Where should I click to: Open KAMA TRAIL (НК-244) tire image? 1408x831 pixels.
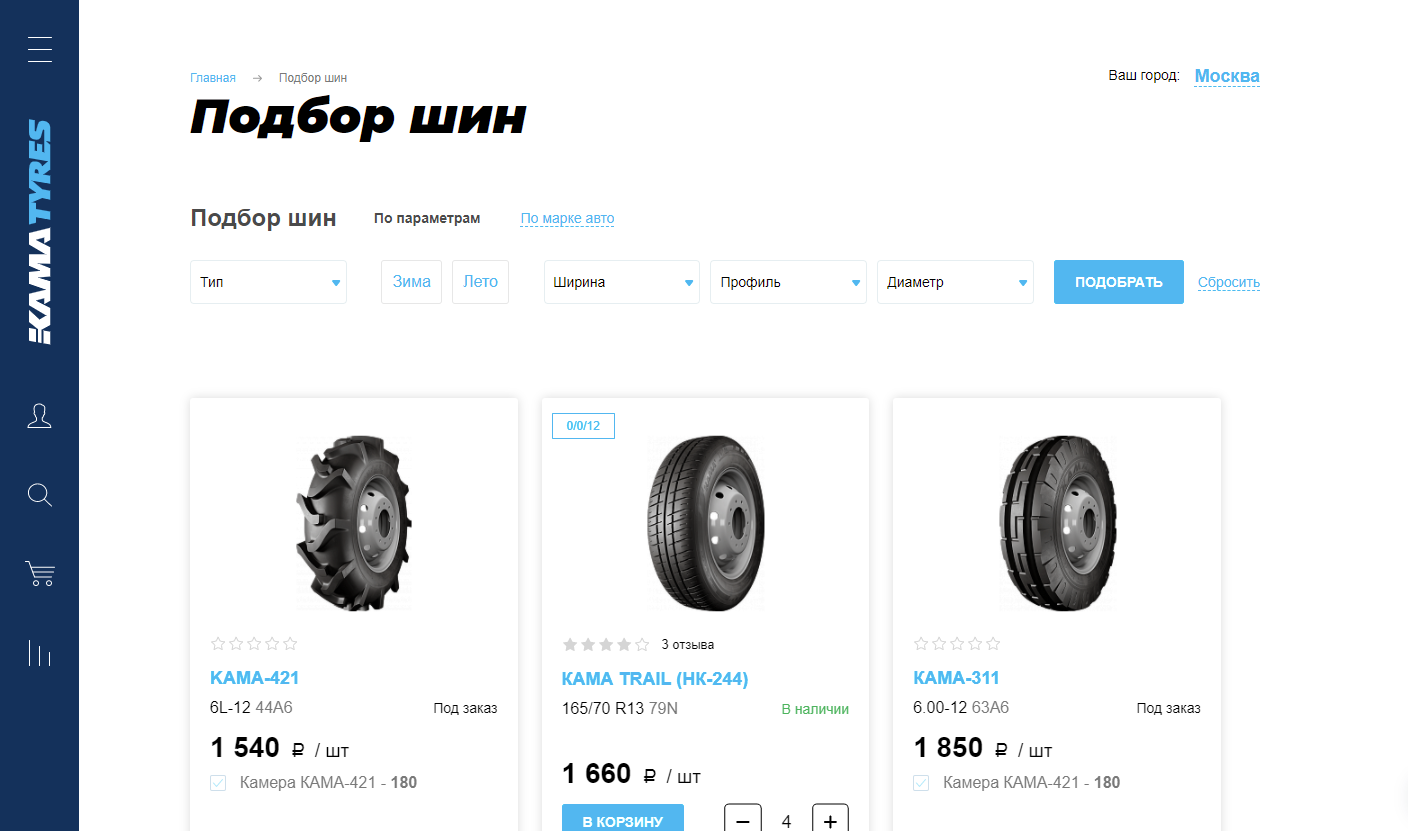pyautogui.click(x=705, y=522)
